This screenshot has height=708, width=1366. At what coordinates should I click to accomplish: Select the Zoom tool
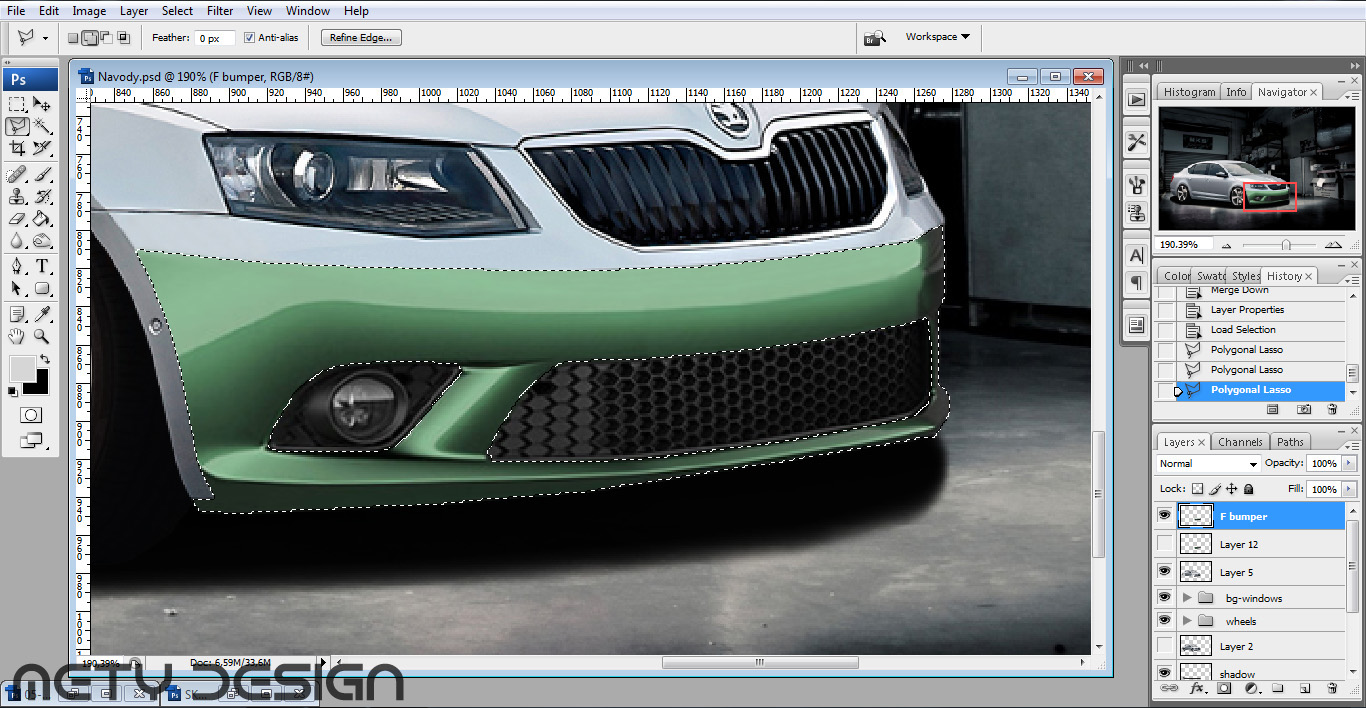point(42,337)
